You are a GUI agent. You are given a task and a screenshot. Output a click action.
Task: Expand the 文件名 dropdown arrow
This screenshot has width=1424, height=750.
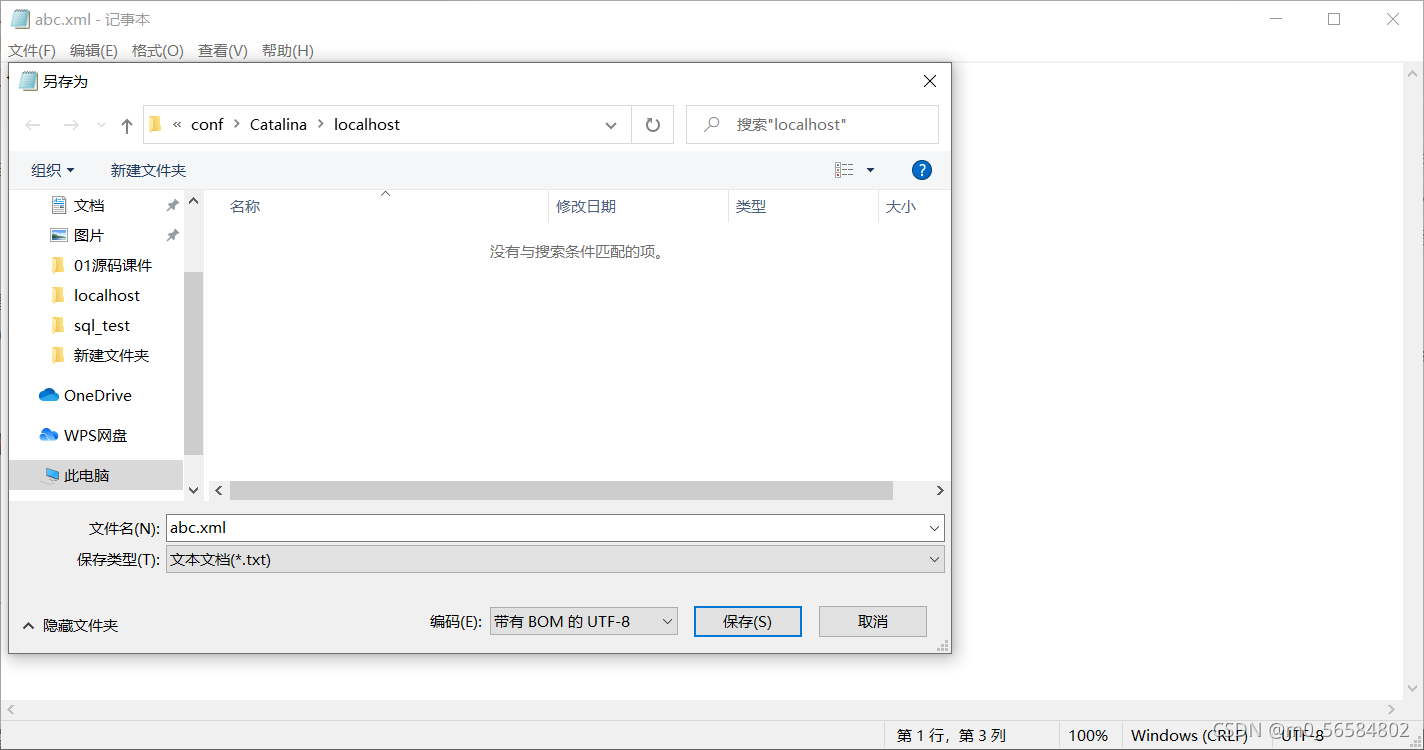[935, 528]
